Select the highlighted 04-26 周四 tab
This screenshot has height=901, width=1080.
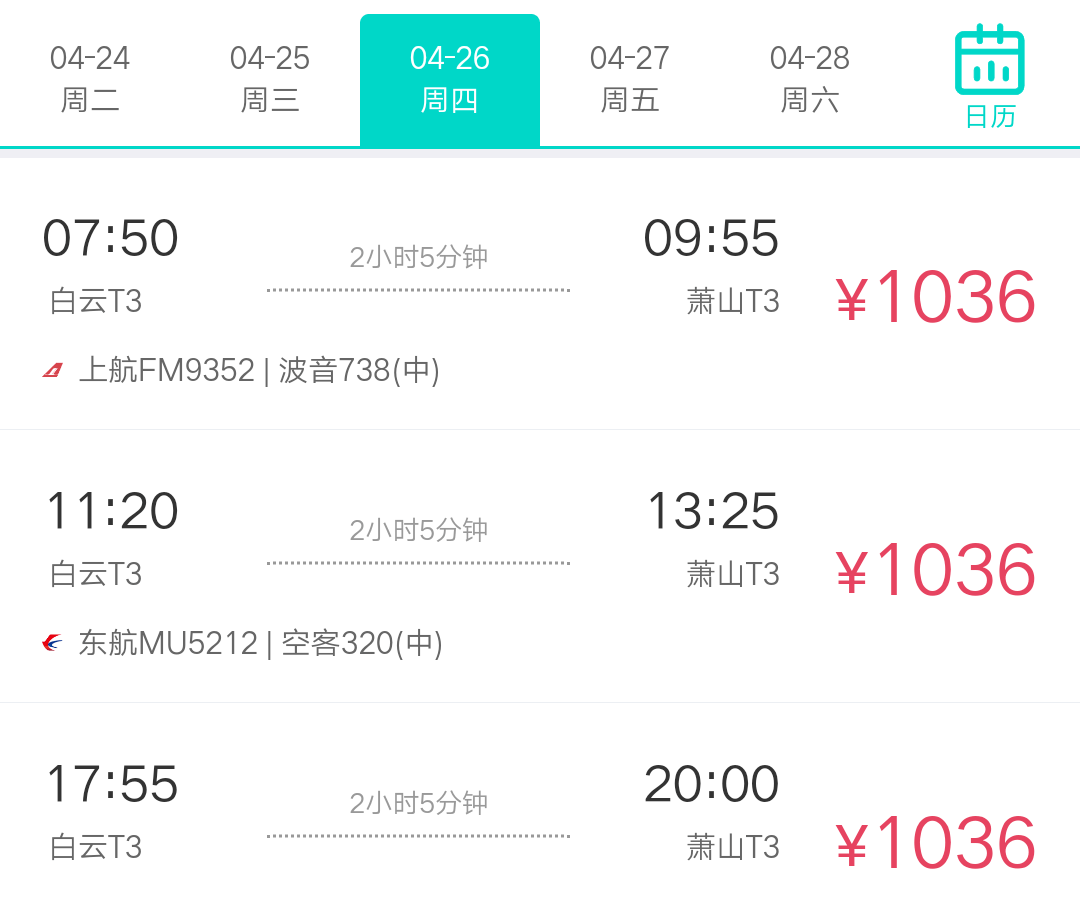pos(450,79)
